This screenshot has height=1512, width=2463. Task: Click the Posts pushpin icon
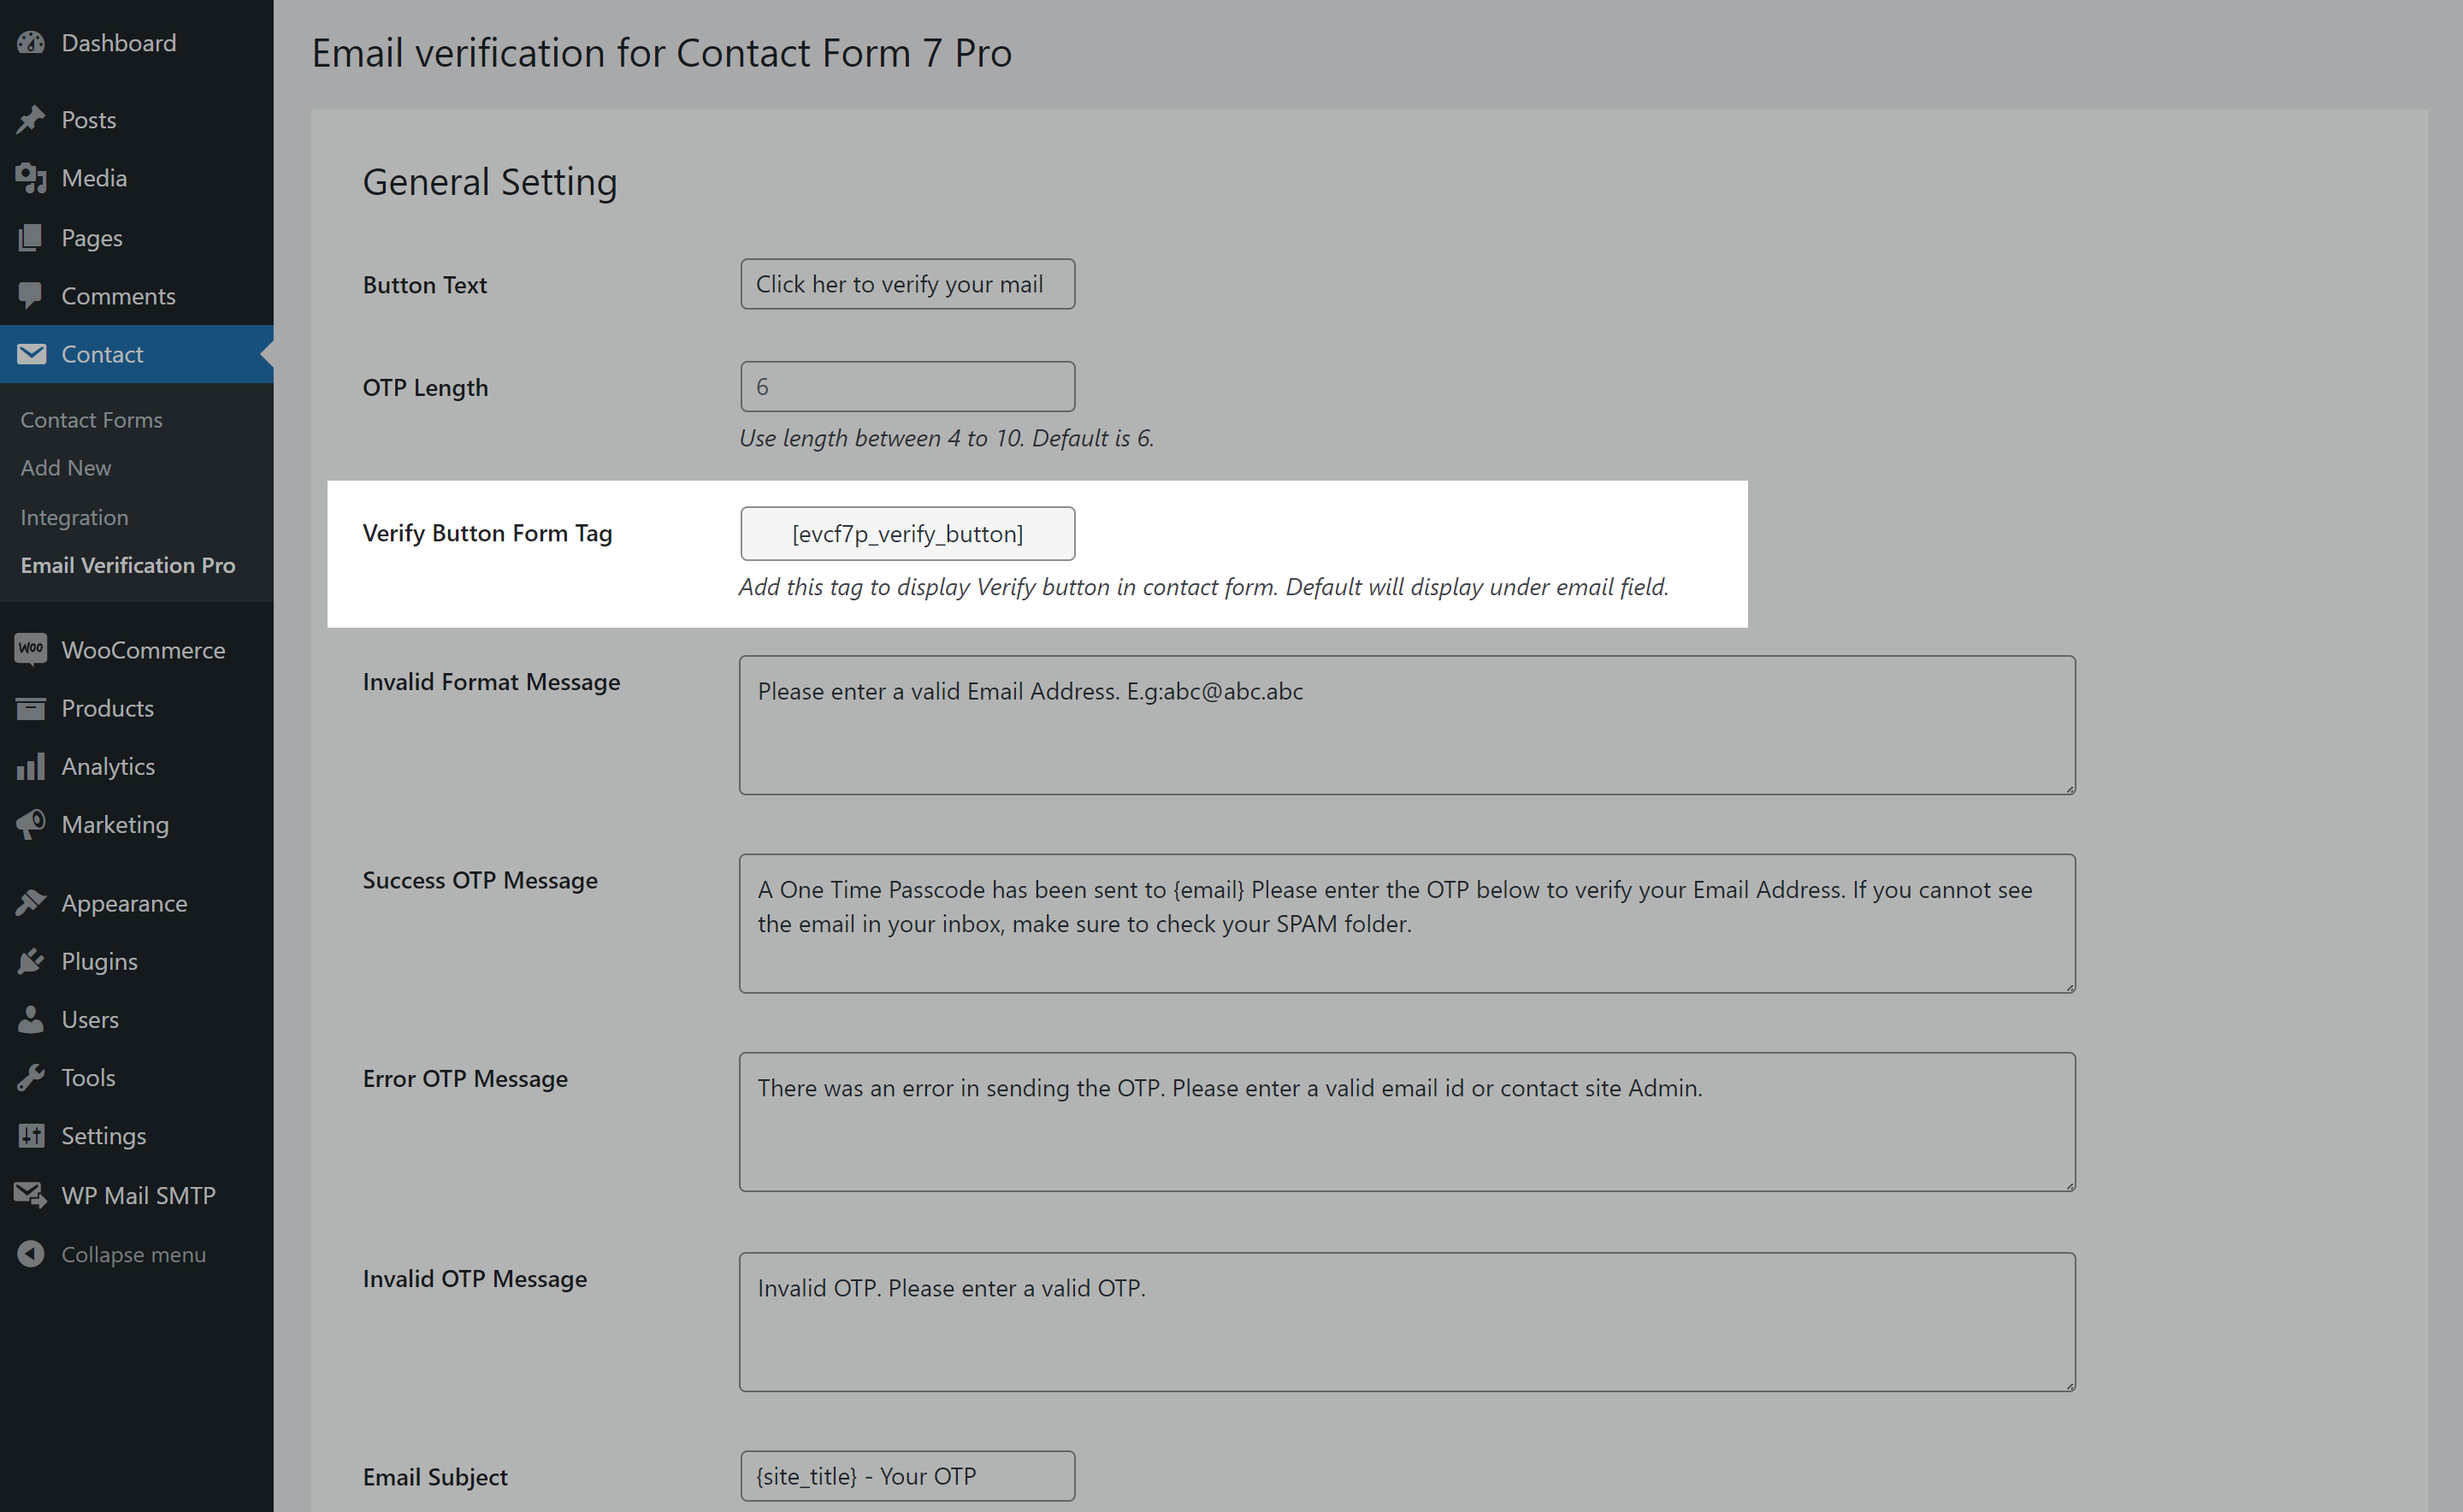pos(31,120)
